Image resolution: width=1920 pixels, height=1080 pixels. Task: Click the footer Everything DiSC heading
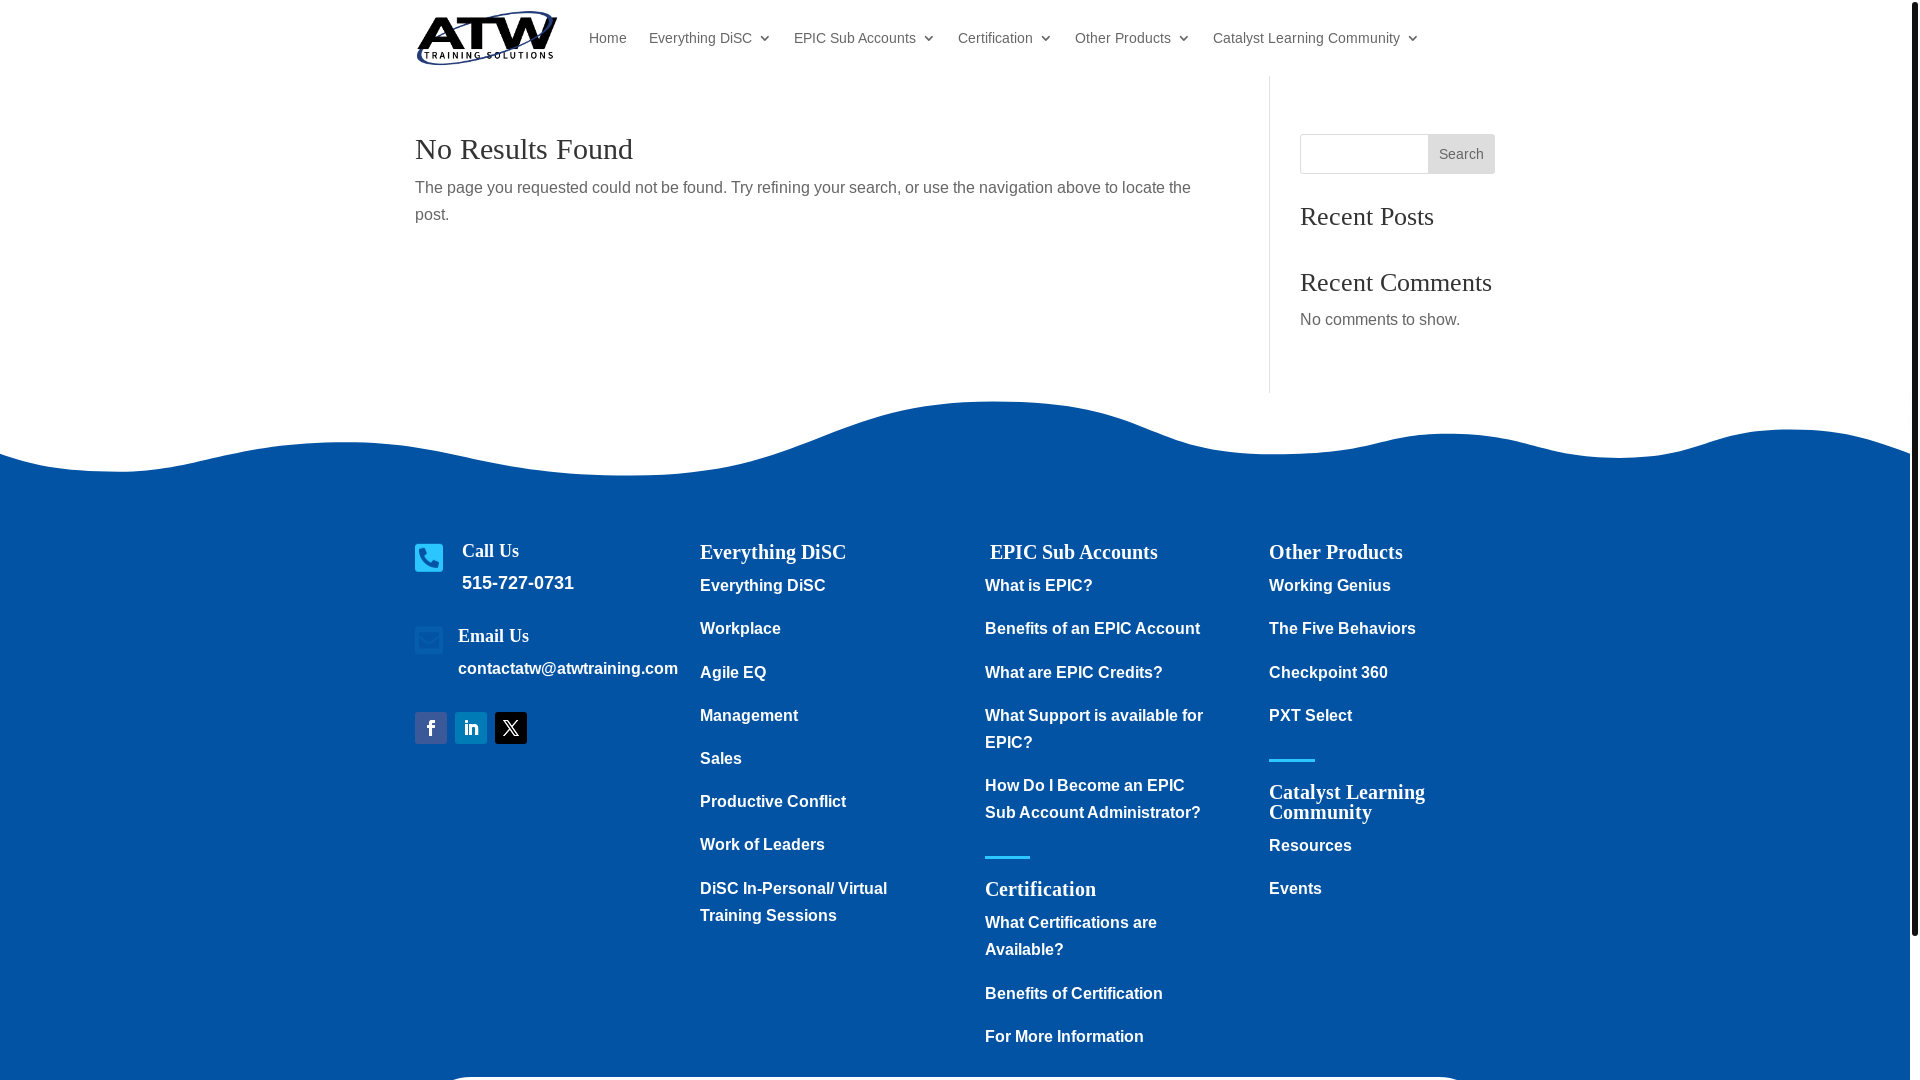(773, 552)
